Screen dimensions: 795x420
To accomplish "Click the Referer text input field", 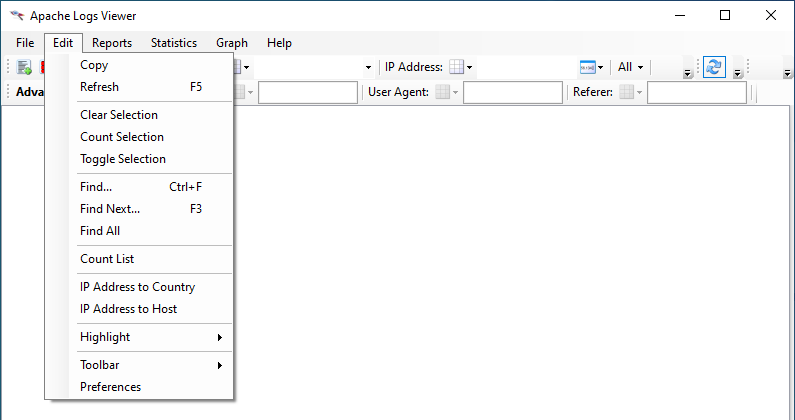I will click(x=697, y=92).
